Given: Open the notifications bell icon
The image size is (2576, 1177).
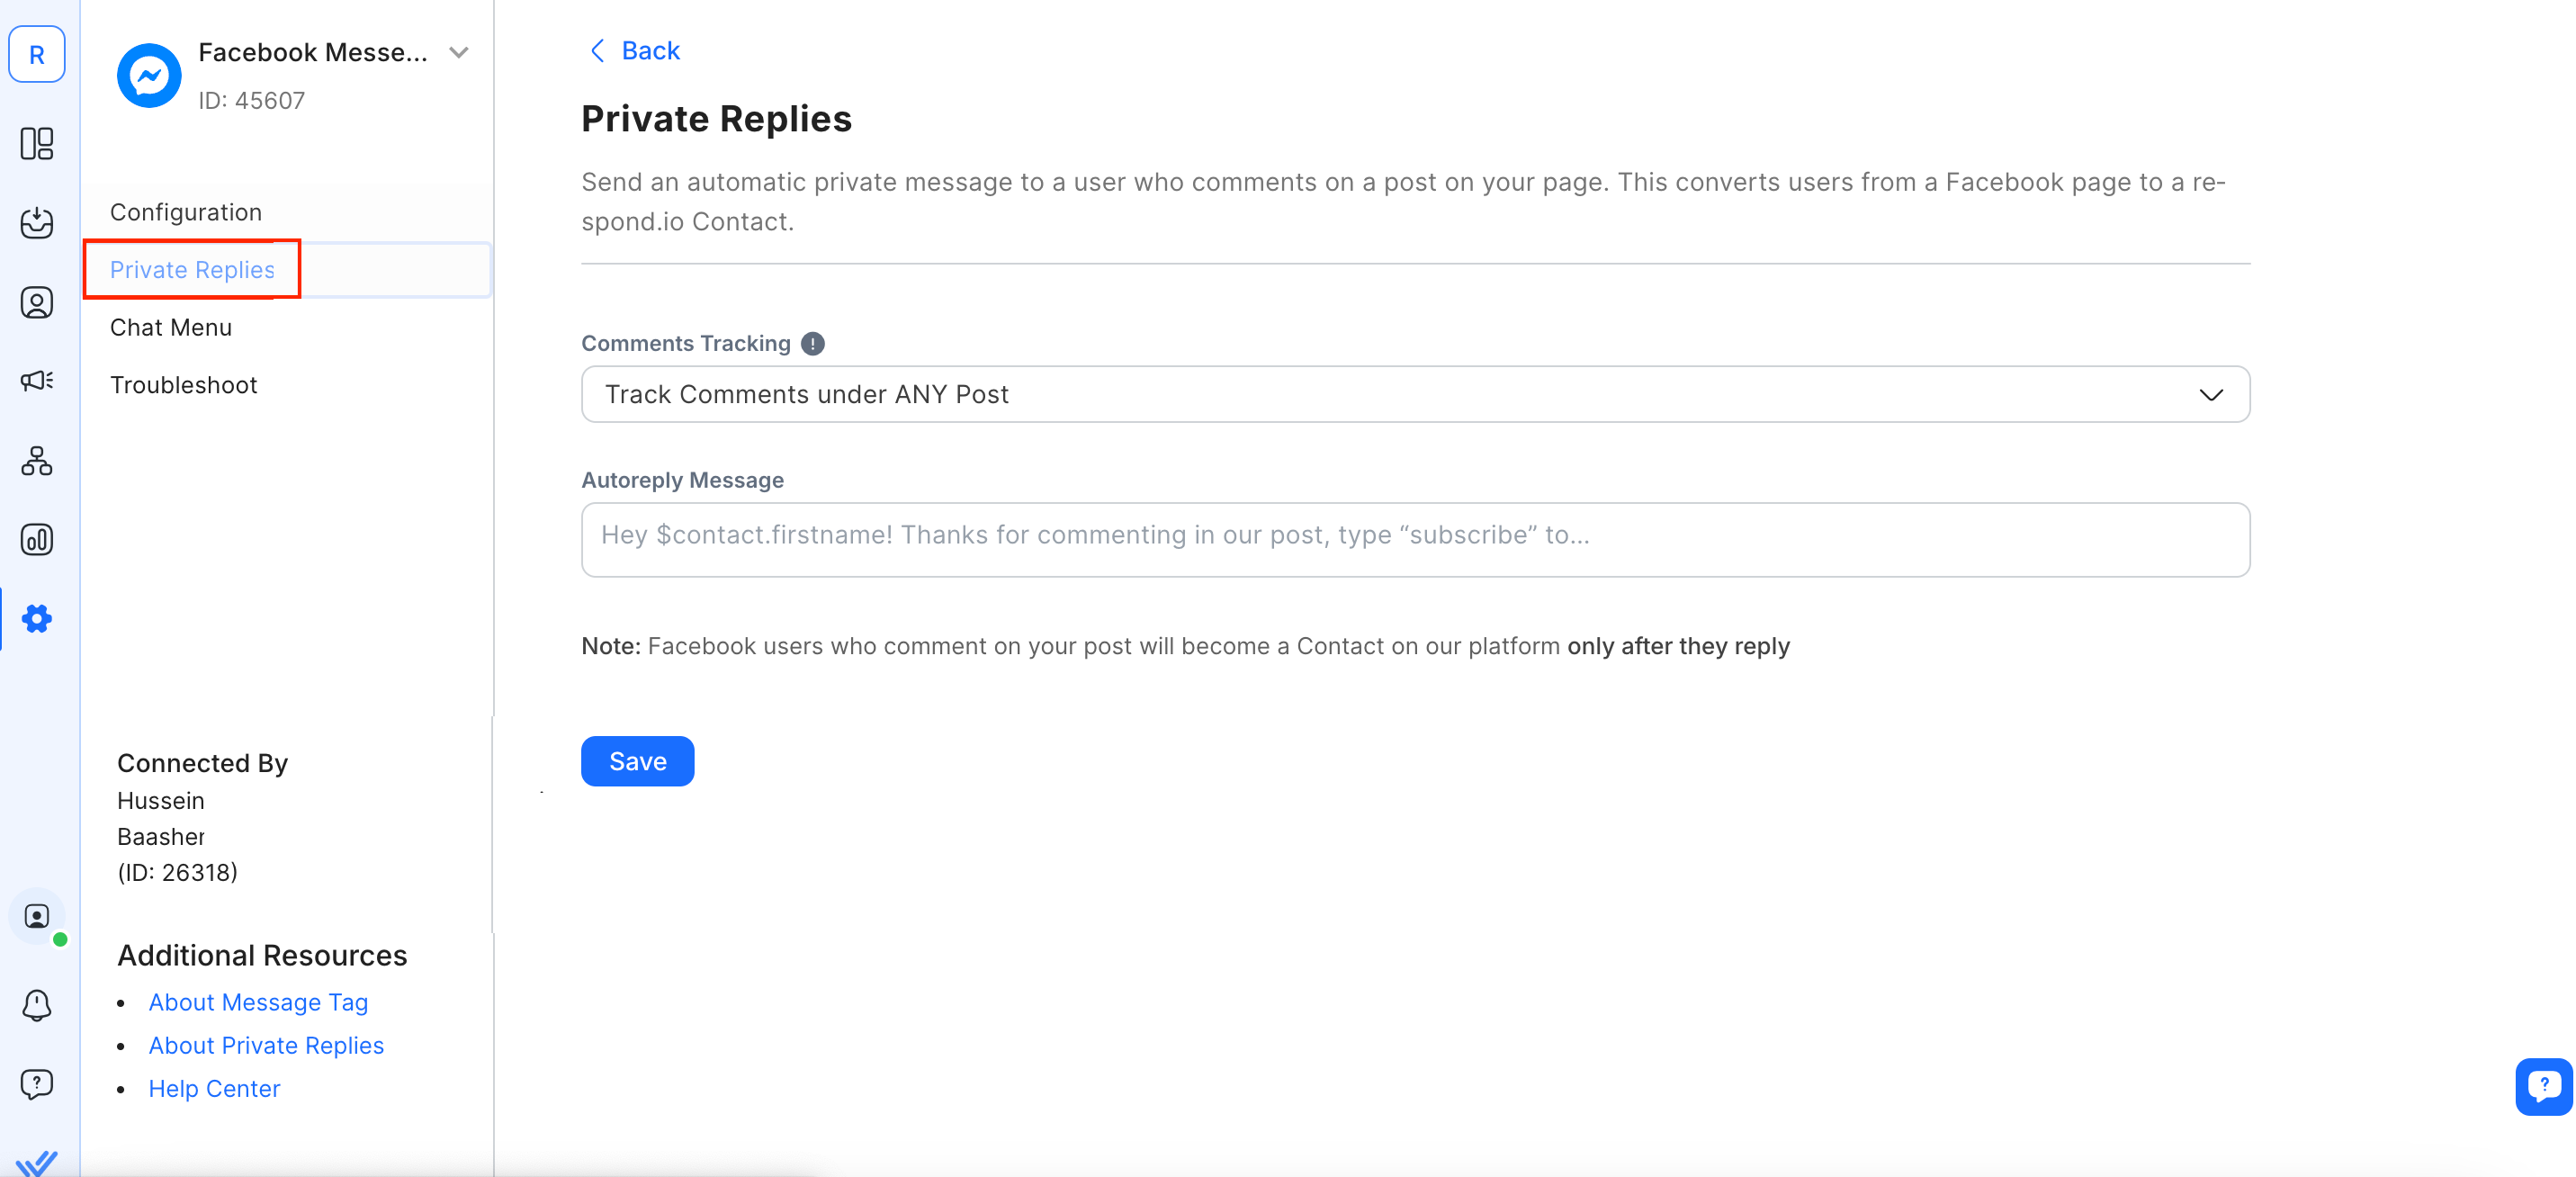Looking at the screenshot, I should pyautogui.click(x=37, y=1005).
